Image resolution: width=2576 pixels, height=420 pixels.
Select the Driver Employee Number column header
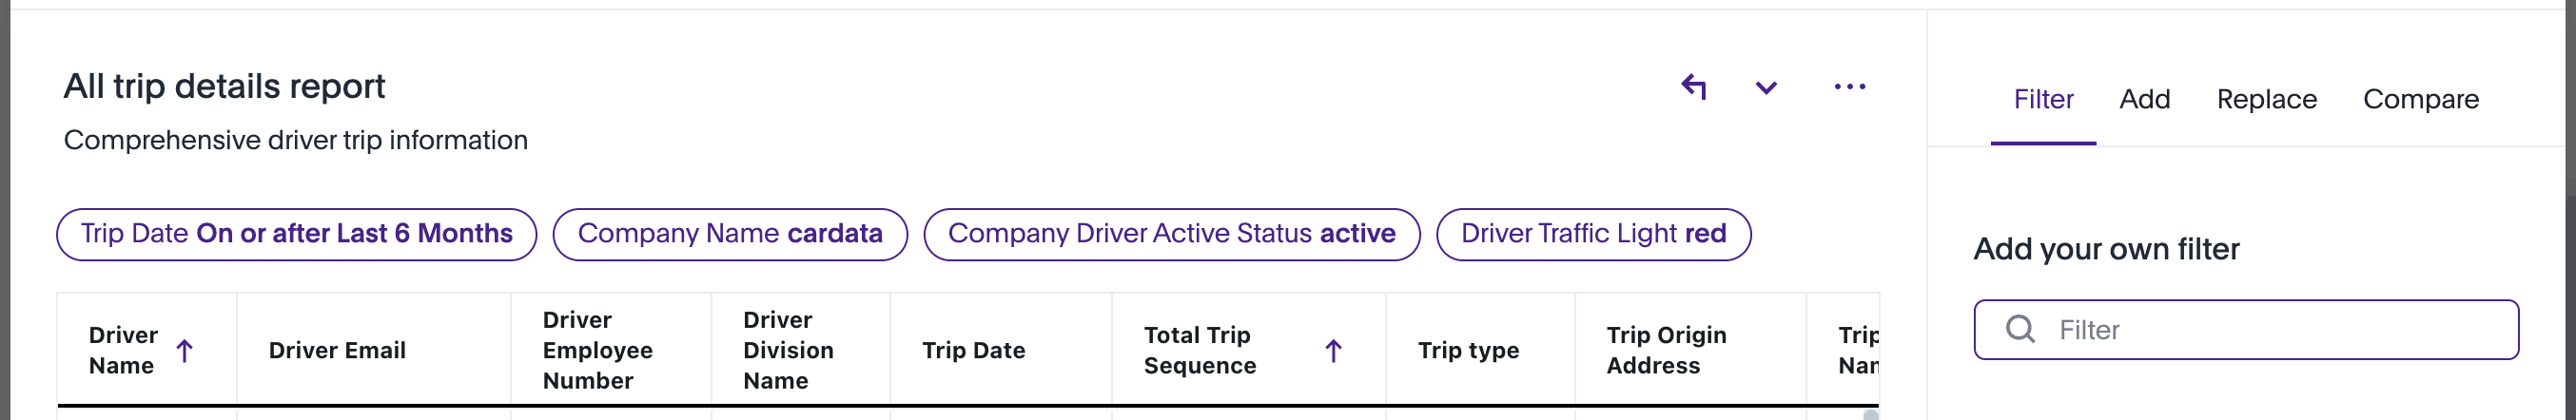tap(597, 350)
